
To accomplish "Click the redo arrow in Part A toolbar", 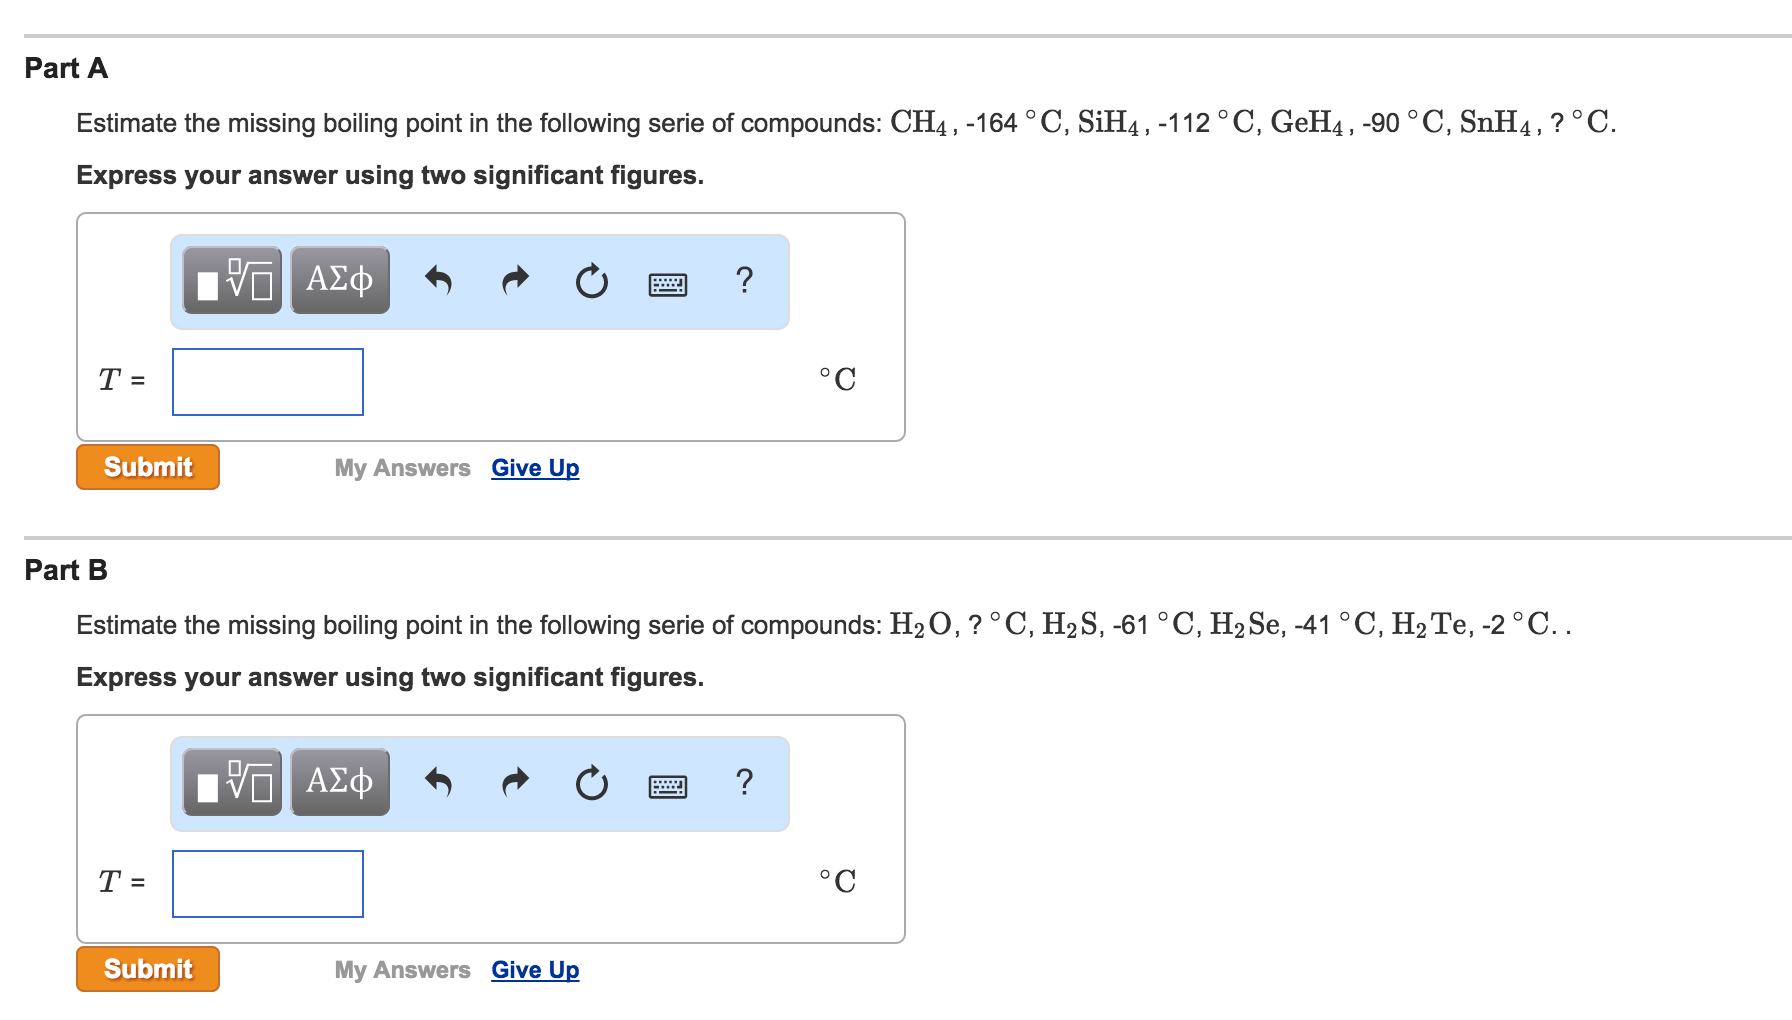I will click(x=514, y=281).
